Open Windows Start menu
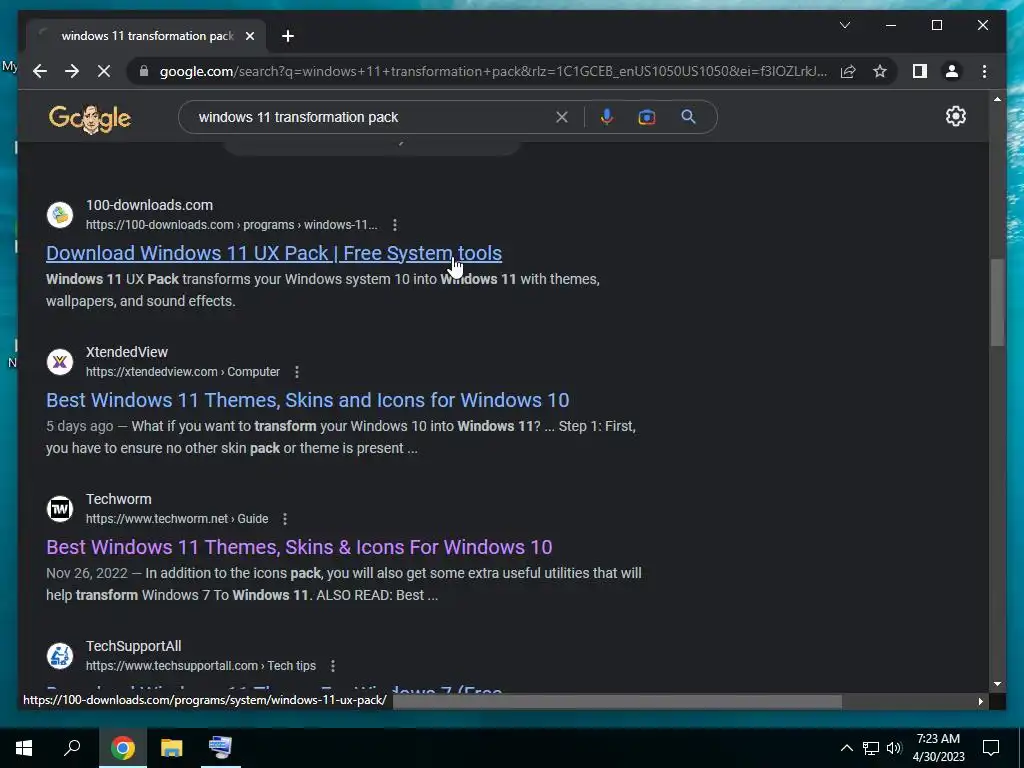 point(24,748)
